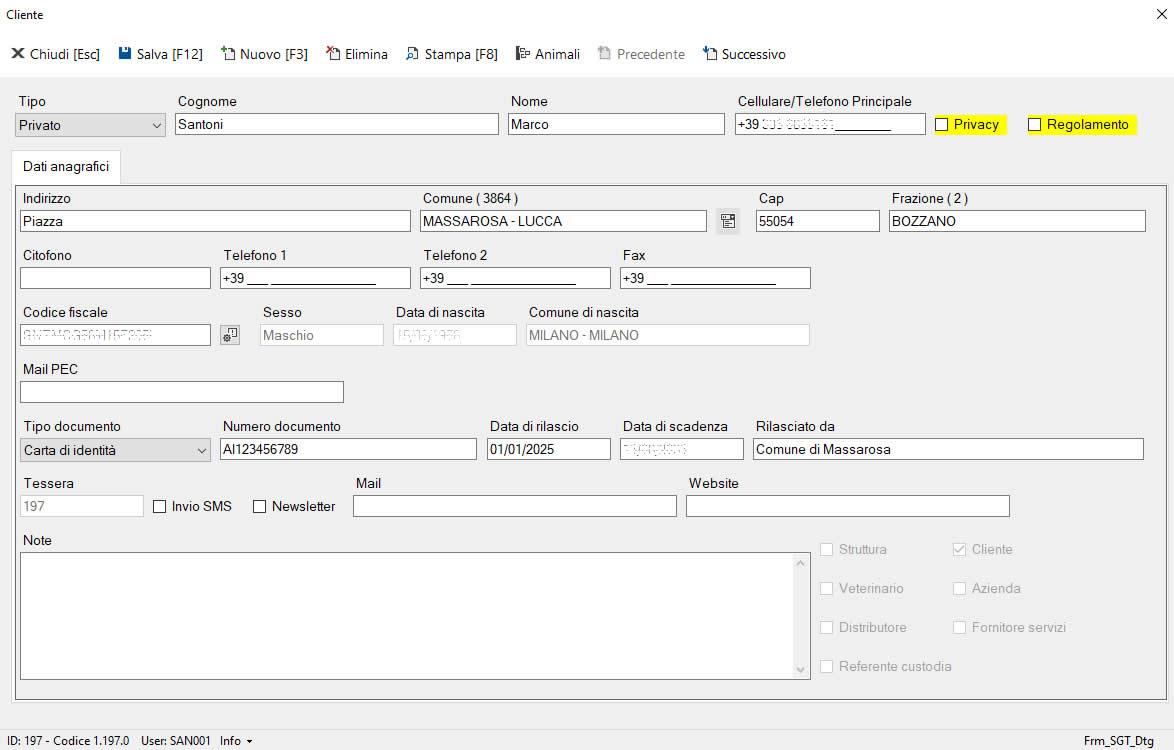Click the Note scrollbar down arrow
Screen dimensions: 1174x750
tap(801, 669)
